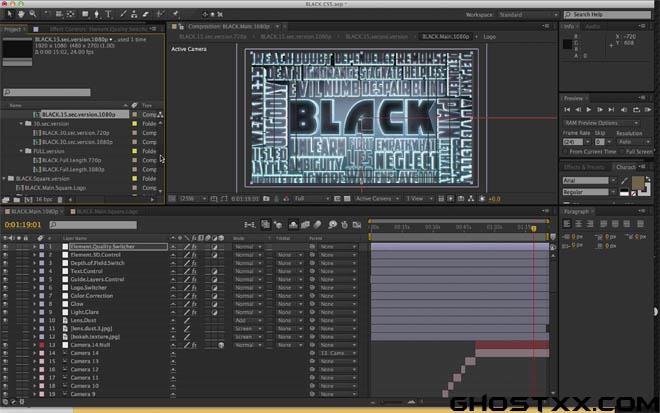Click the purple label of layer 1
660x413 pixels.
(42, 247)
